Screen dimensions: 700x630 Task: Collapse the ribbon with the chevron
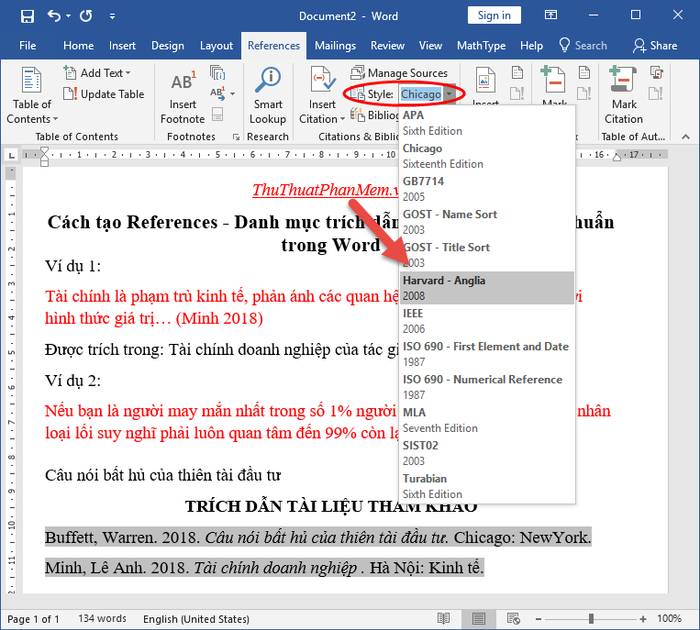(686, 137)
